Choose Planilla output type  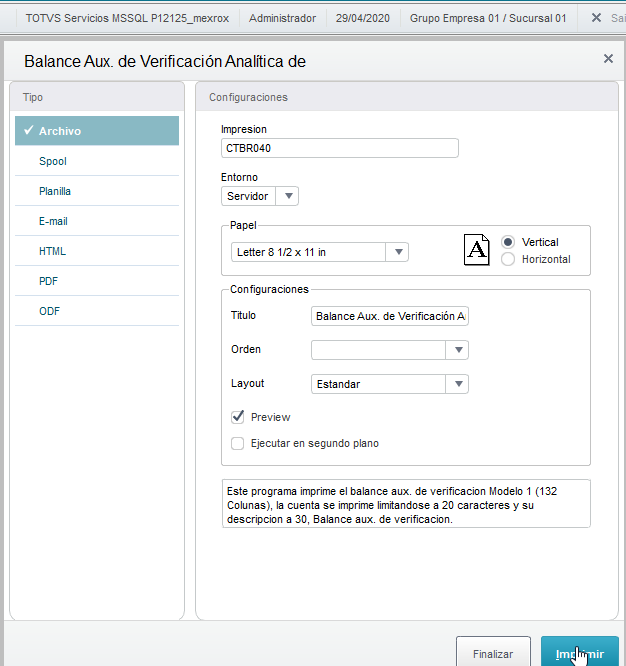[x=97, y=191]
